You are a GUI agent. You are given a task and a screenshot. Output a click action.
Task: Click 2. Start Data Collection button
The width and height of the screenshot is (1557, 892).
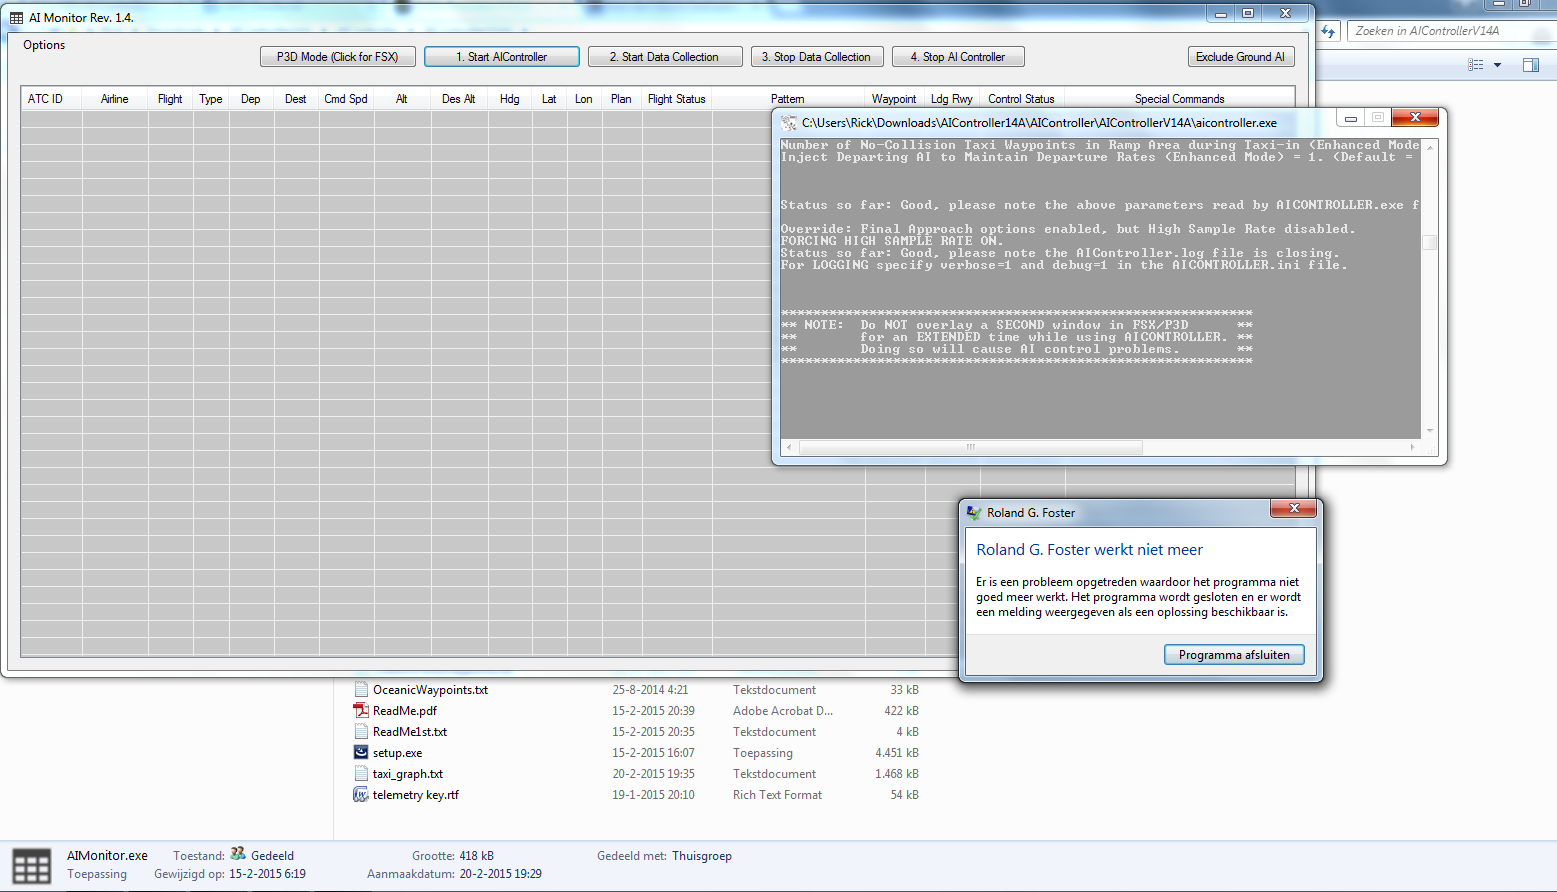(x=664, y=57)
